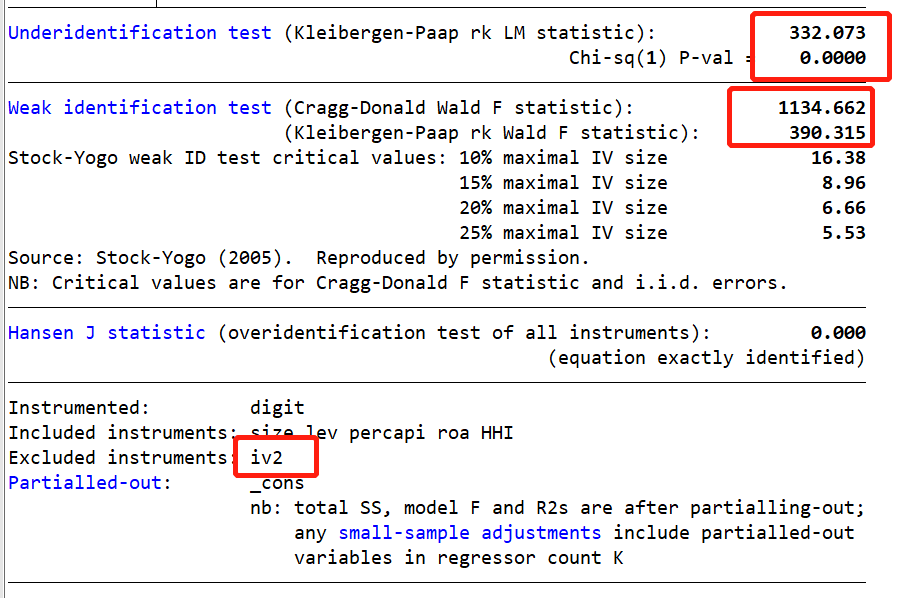917x598 pixels.
Task: Click the Chi-sq P-val 0.0000 value
Action: click(x=832, y=58)
